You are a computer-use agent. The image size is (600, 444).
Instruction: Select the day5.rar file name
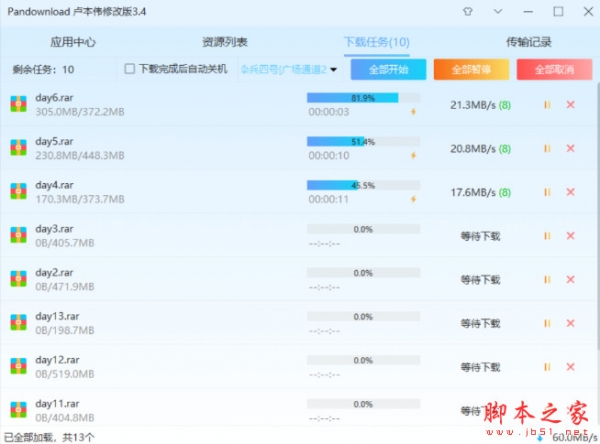54,142
